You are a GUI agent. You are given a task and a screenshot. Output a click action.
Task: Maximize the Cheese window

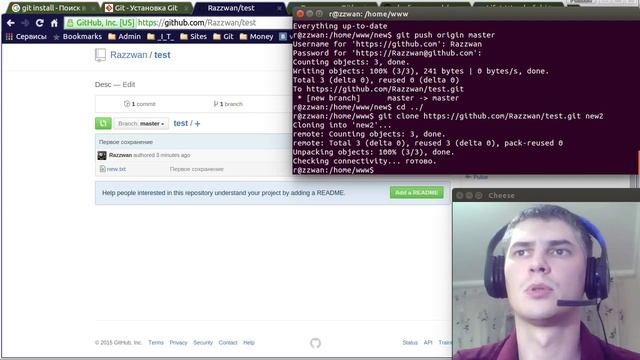478,196
